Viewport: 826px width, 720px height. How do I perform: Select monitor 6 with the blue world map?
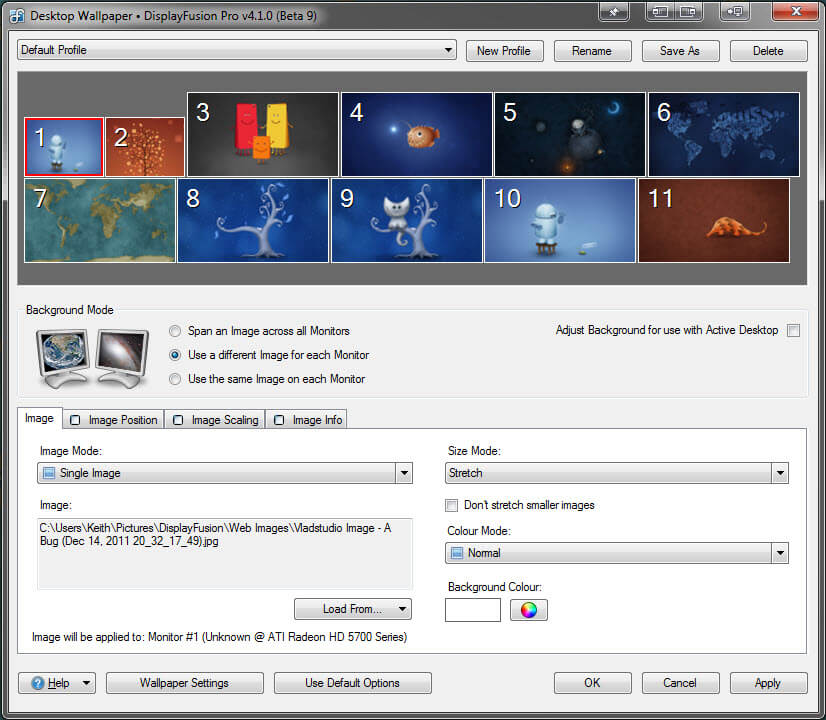point(724,134)
